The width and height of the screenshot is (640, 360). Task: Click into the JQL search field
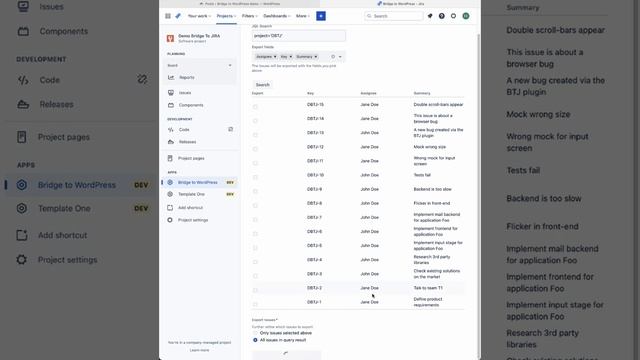coord(298,36)
